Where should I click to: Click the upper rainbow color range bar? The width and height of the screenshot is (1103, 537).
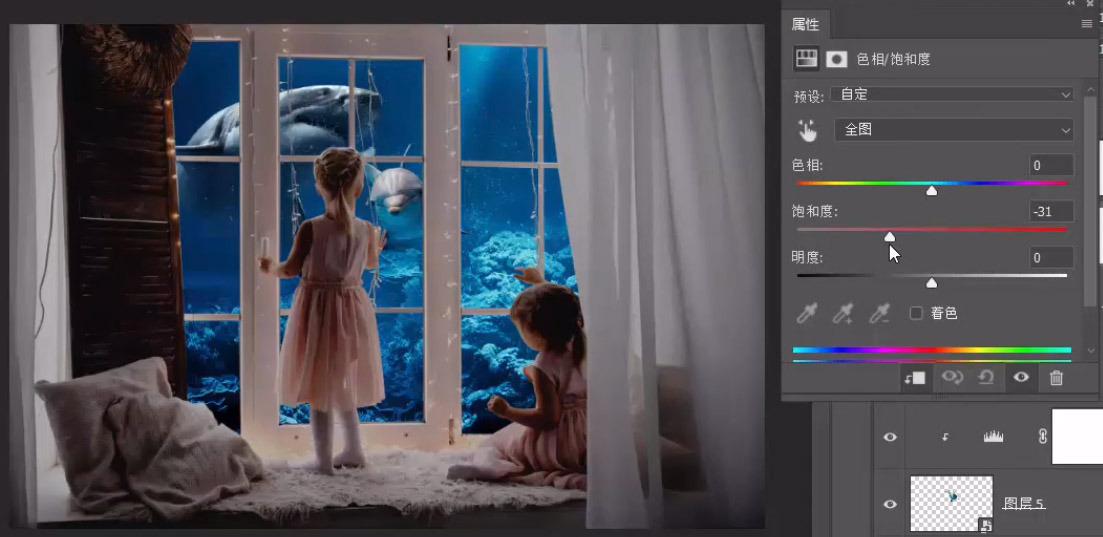(931, 350)
